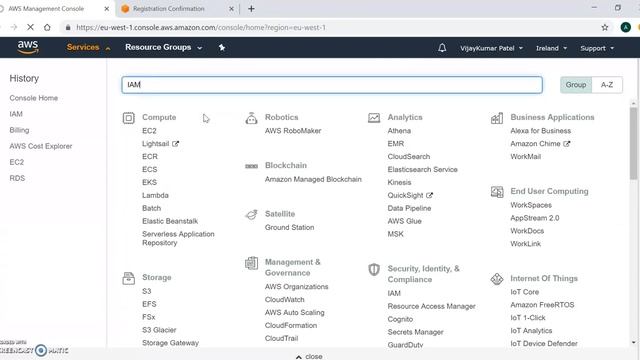Open Ground Station service
This screenshot has height=360, width=640.
tap(289, 227)
